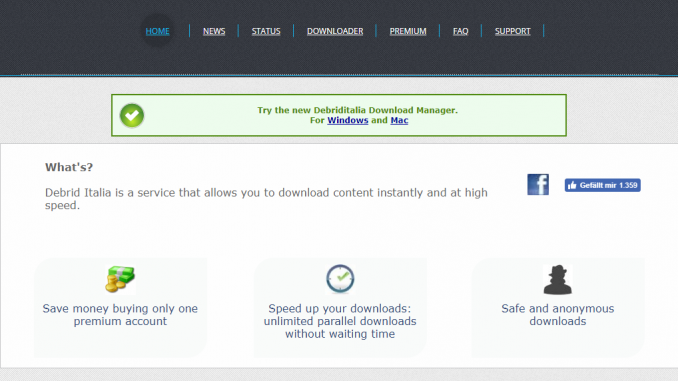This screenshot has height=381, width=678.
Task: Click 'Speed up your downloads' feature text
Action: tap(340, 321)
